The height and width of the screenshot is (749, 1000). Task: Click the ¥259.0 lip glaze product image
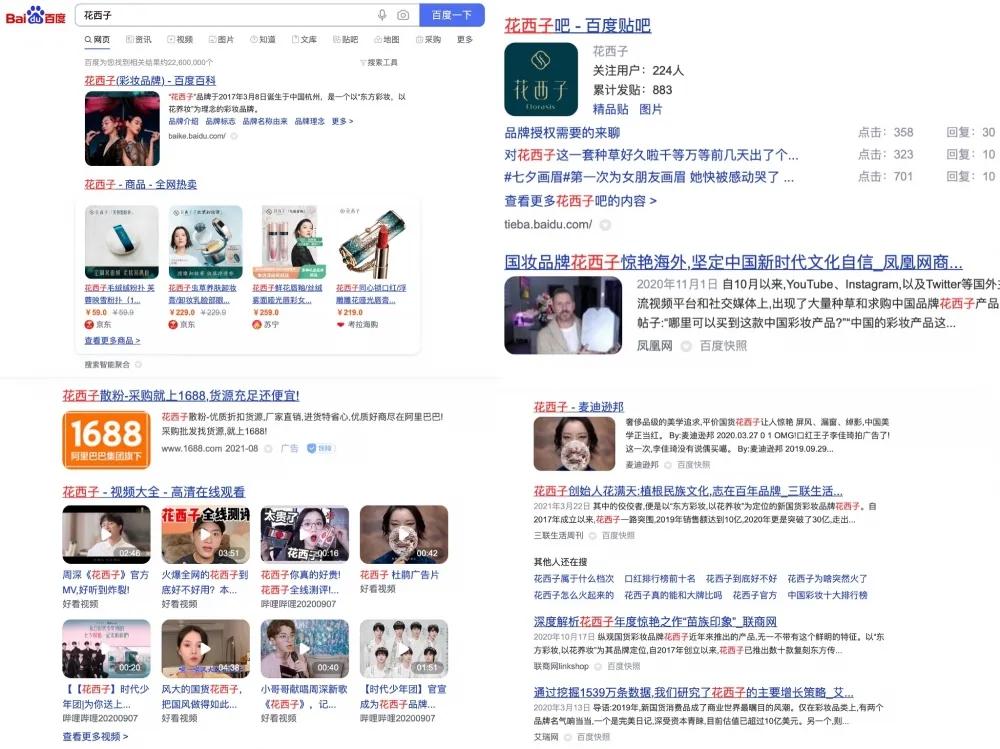pos(289,241)
